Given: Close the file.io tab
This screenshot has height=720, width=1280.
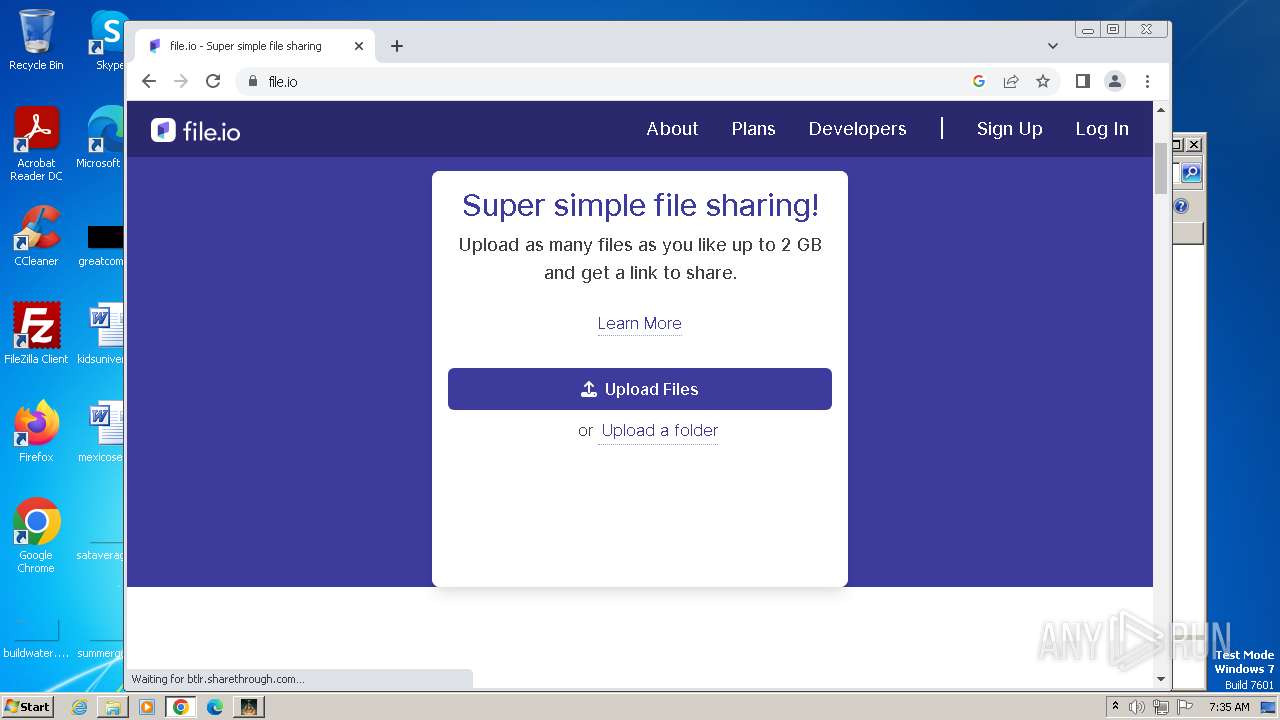Looking at the screenshot, I should tap(359, 46).
